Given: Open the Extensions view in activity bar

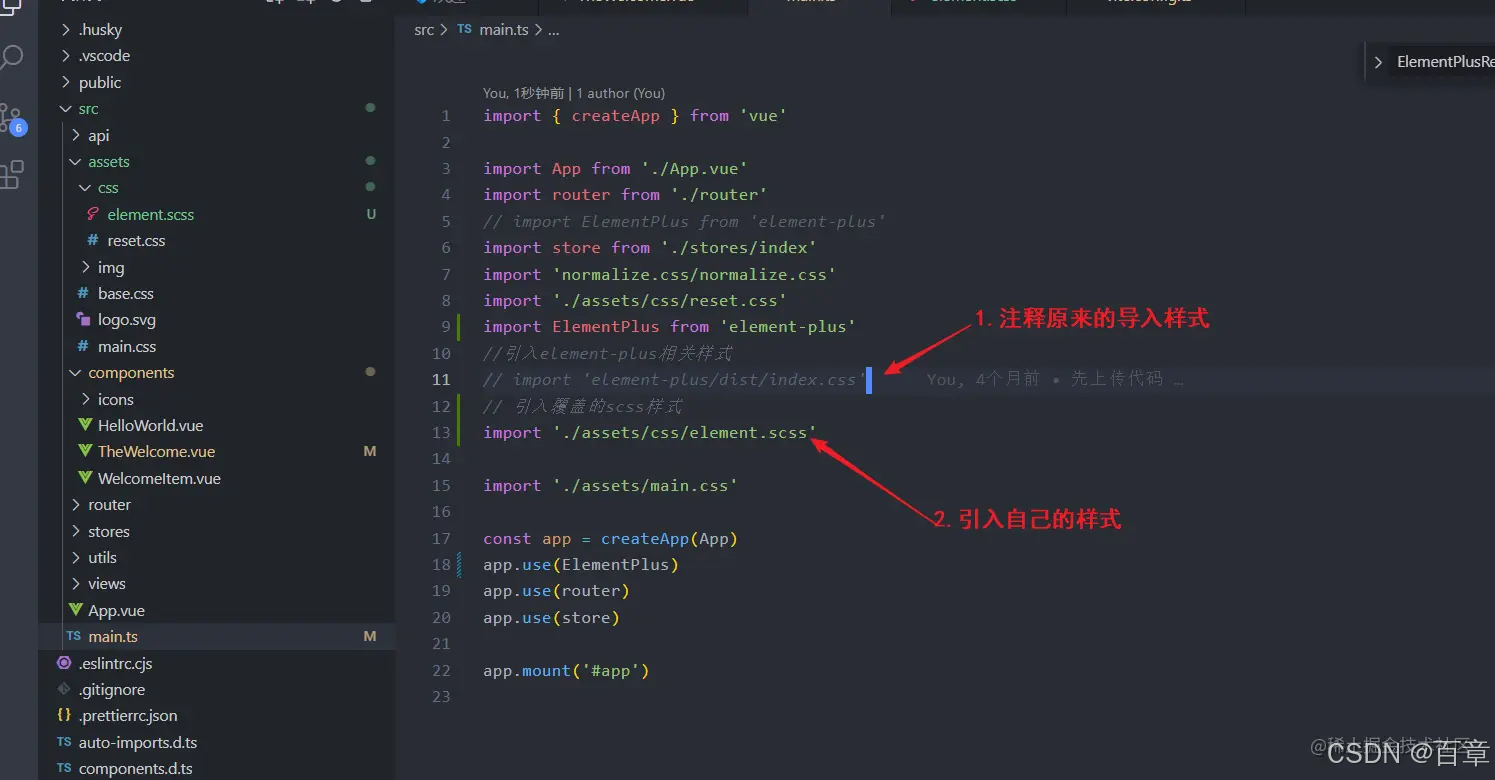Looking at the screenshot, I should click(x=11, y=175).
